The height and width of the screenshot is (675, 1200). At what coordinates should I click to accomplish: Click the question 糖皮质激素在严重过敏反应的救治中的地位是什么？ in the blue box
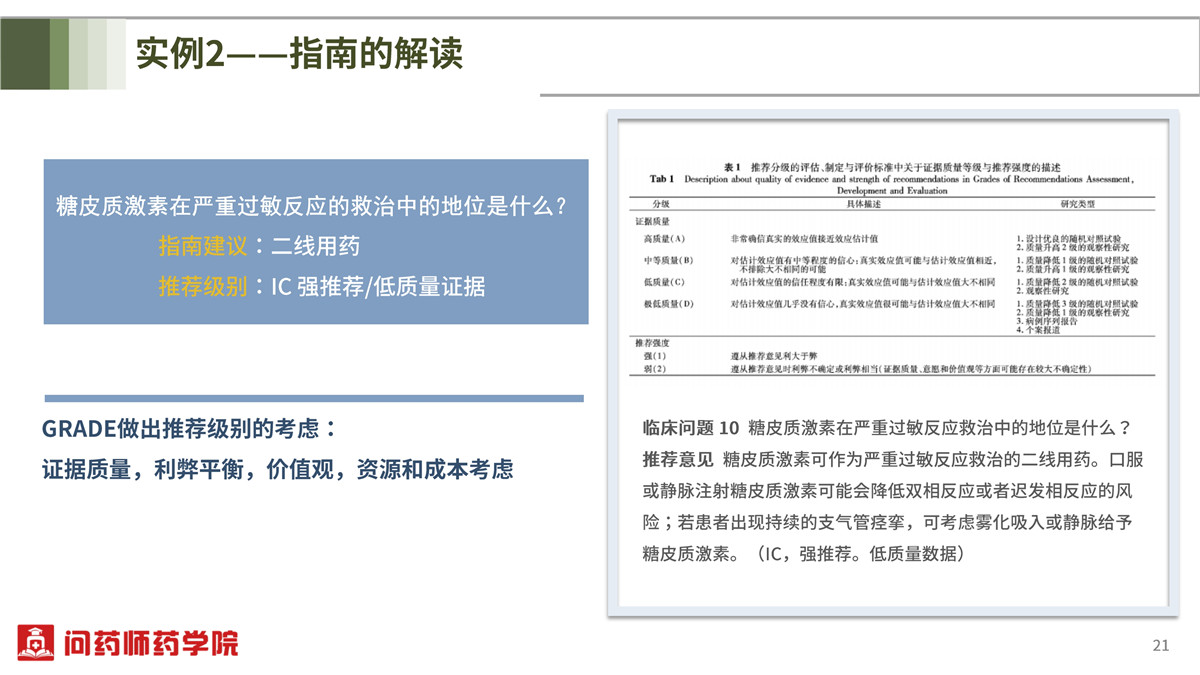coord(314,208)
